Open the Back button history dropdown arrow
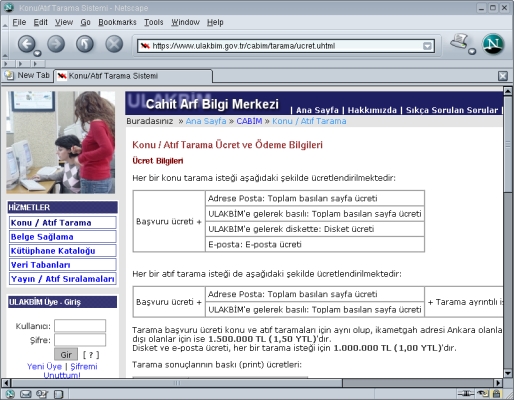 coord(37,53)
